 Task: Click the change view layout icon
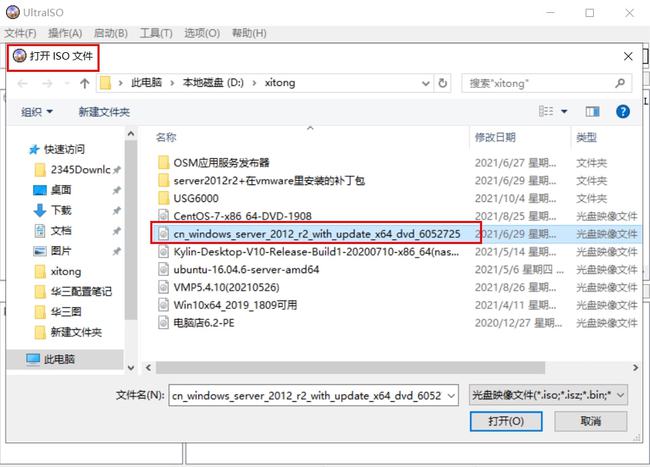[546, 111]
